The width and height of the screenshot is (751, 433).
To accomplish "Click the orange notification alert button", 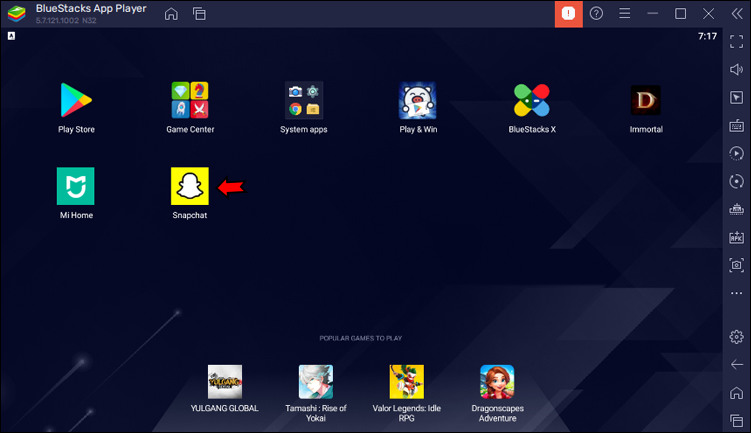I will pos(569,13).
